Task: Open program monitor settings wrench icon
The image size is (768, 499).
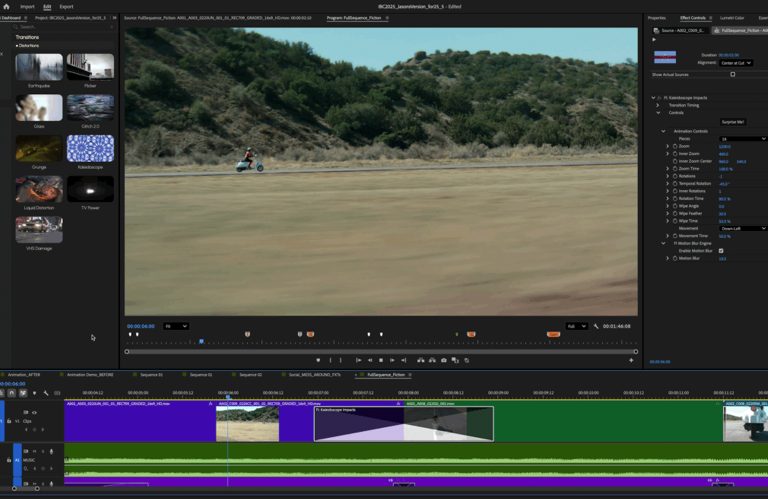Action: pyautogui.click(x=596, y=326)
